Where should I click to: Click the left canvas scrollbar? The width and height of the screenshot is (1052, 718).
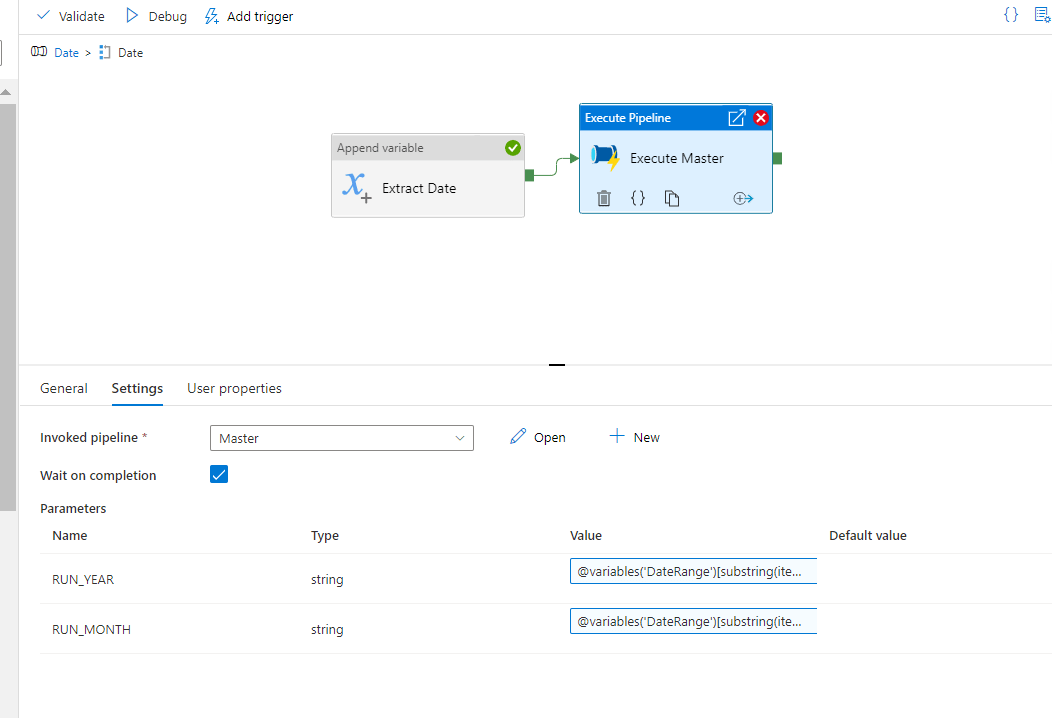7,220
